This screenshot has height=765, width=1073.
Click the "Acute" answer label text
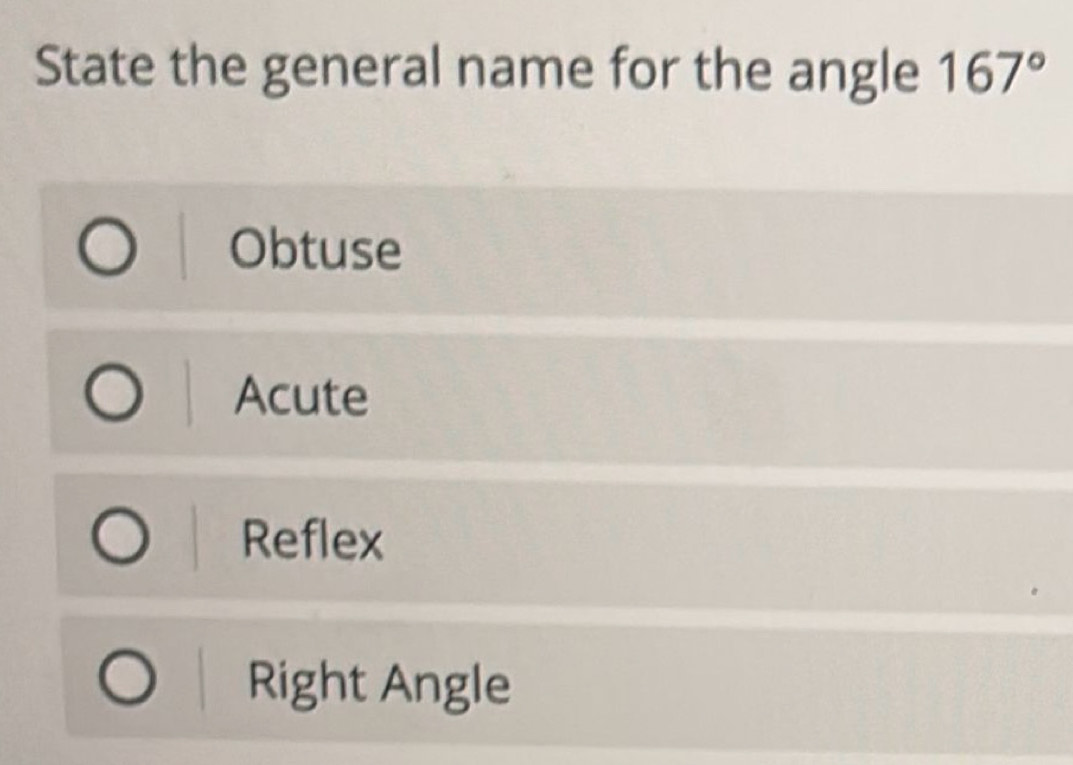coord(301,397)
